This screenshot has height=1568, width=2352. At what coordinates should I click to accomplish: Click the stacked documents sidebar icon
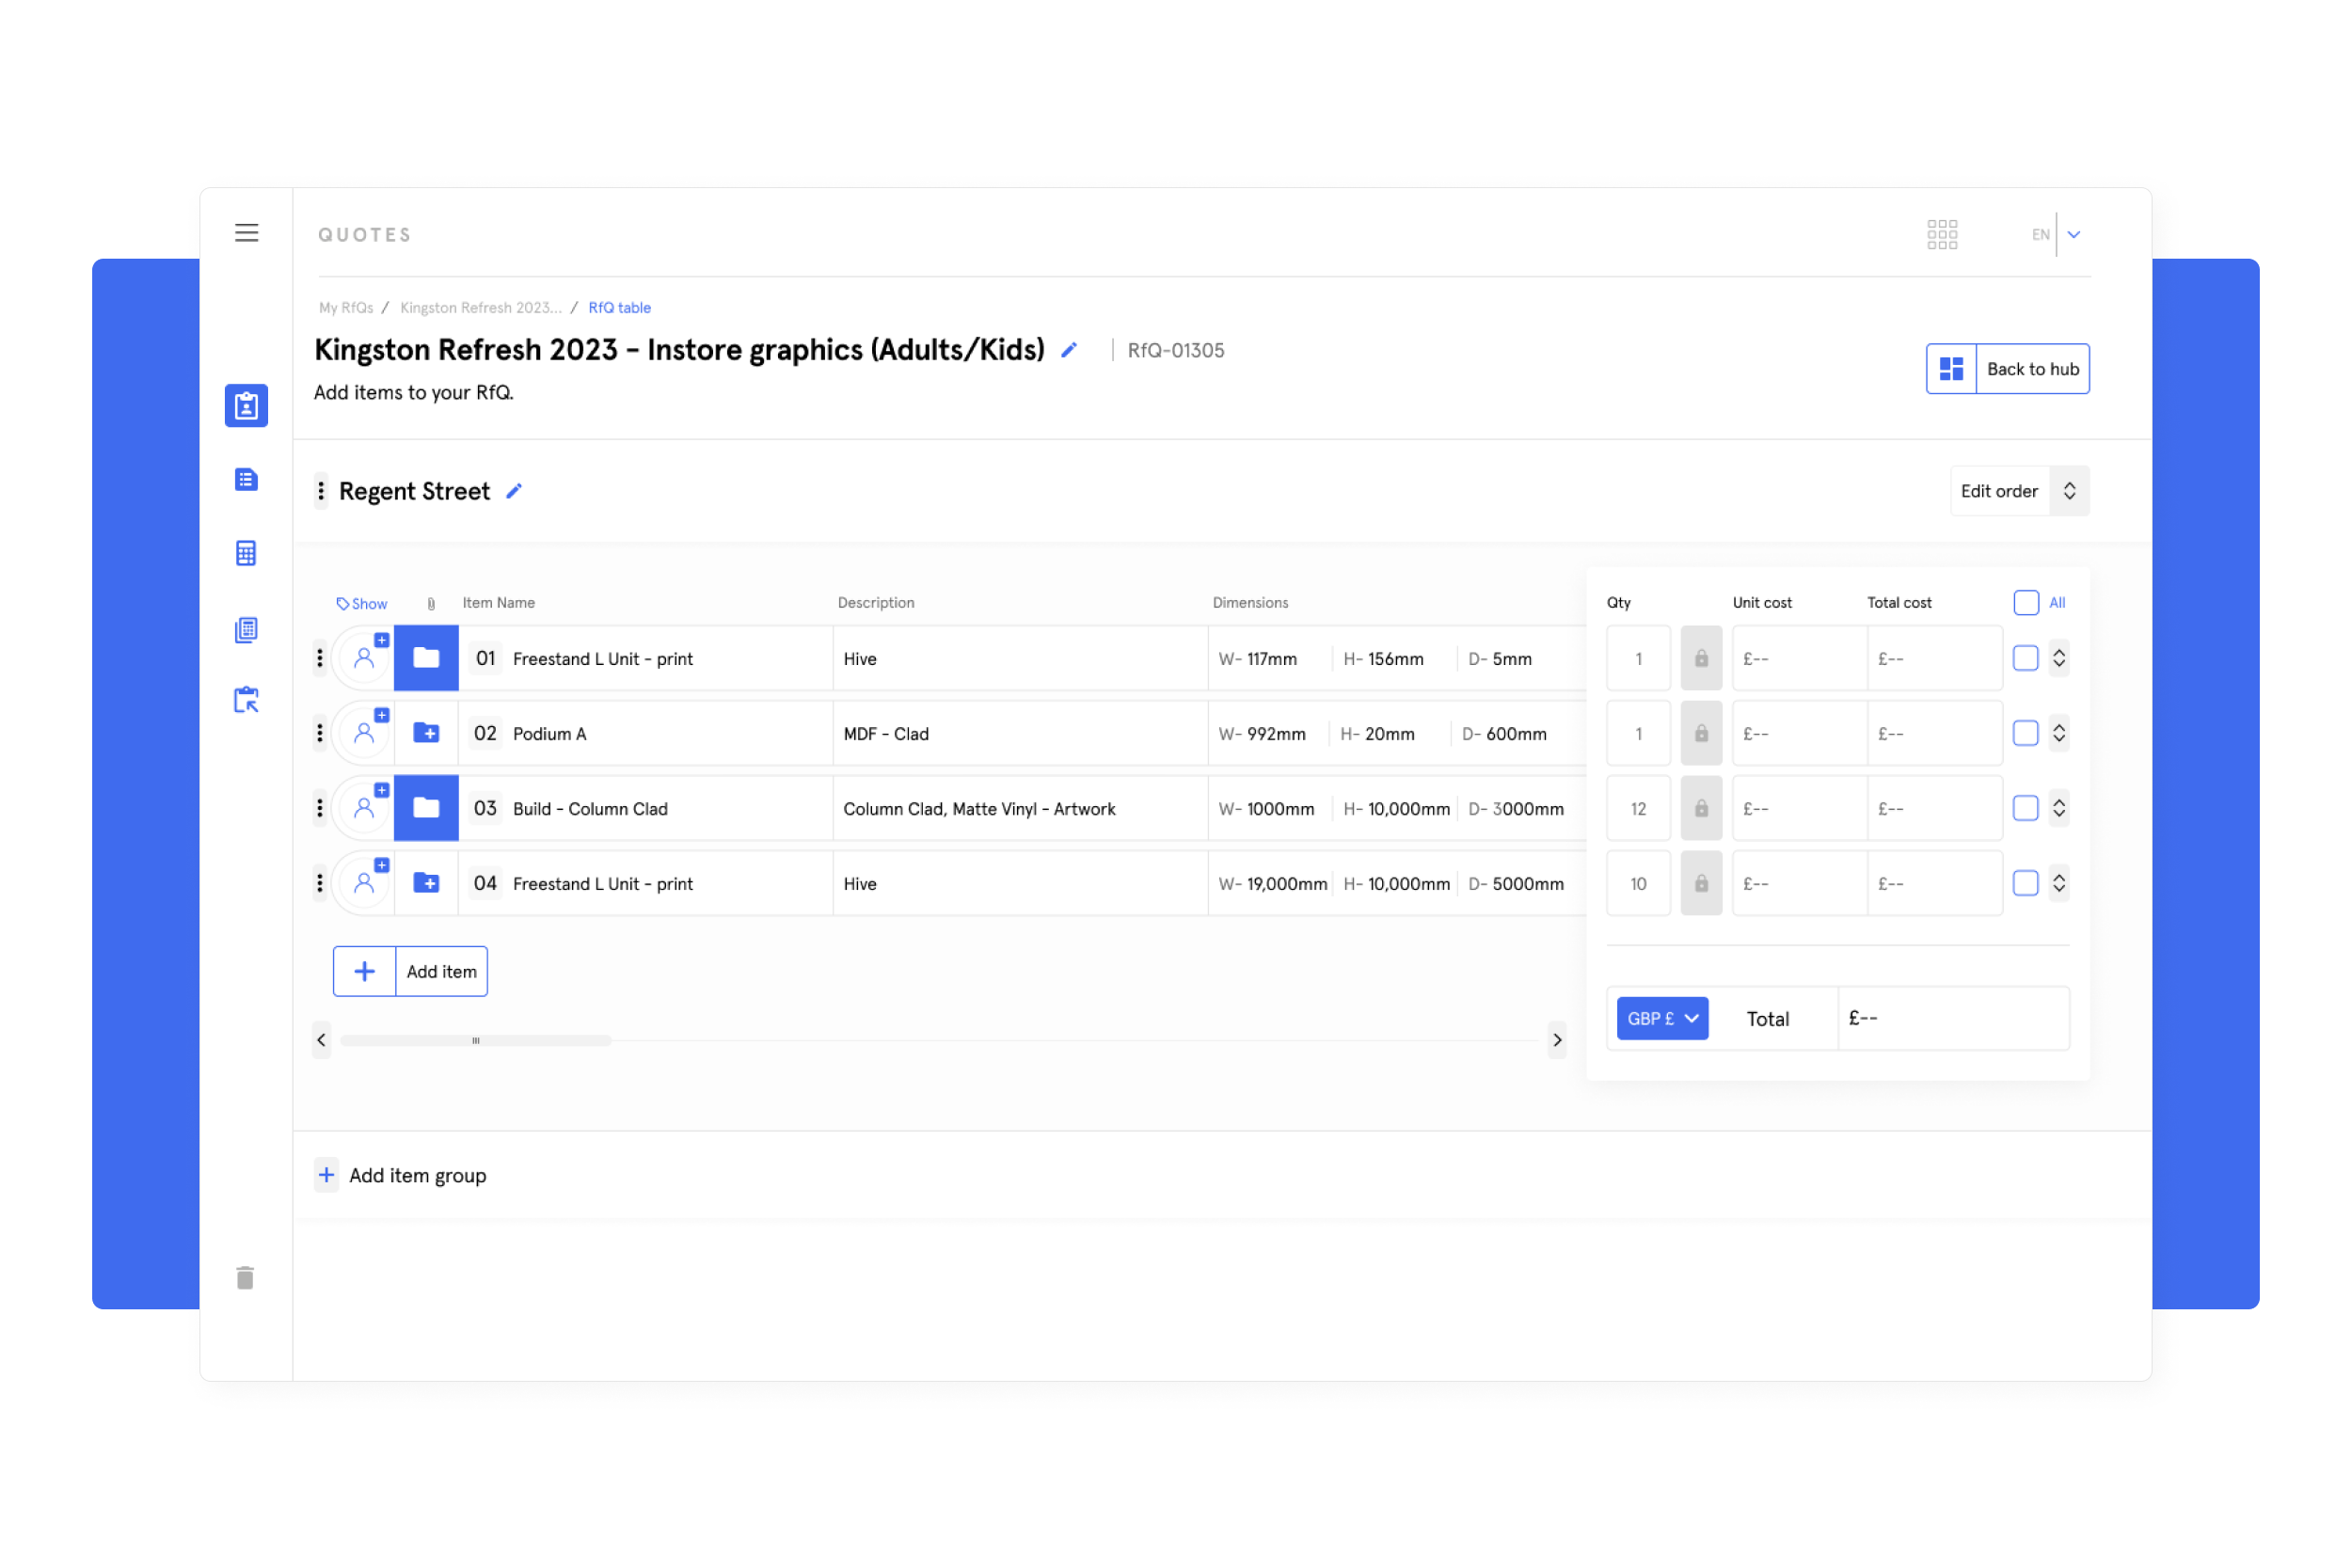246,629
